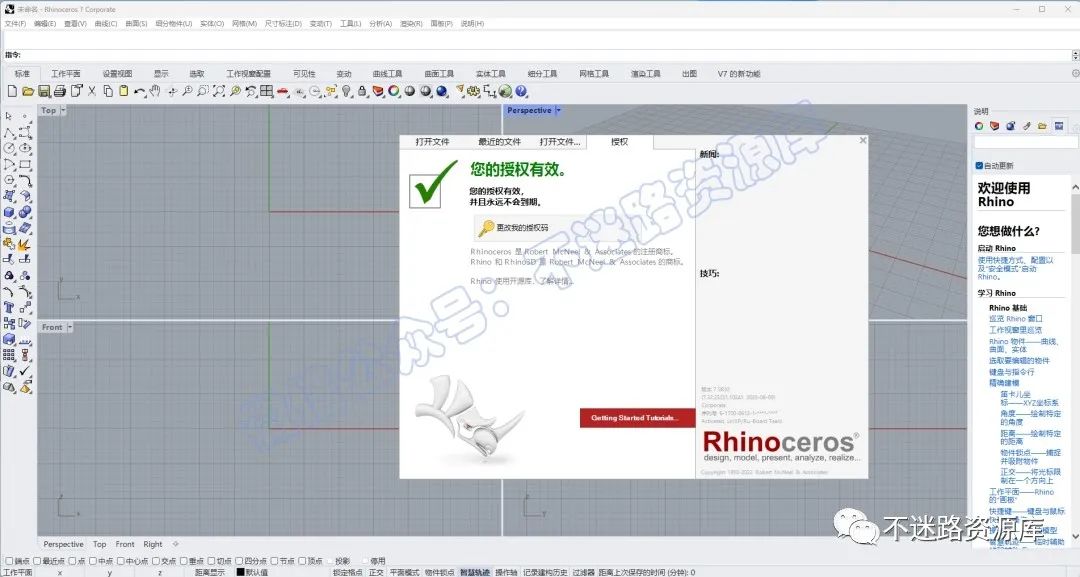Save the model using the diskette icon
1080x577 pixels.
[x=43, y=91]
